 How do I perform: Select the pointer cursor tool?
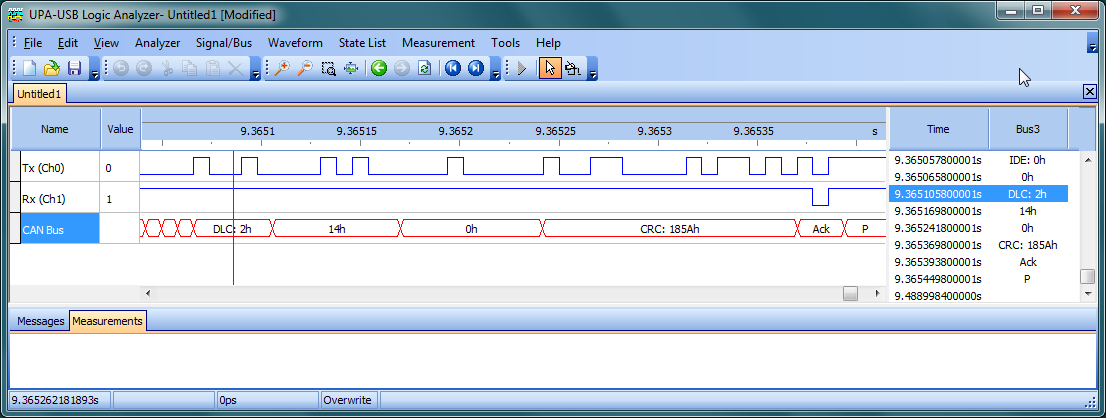pyautogui.click(x=550, y=68)
